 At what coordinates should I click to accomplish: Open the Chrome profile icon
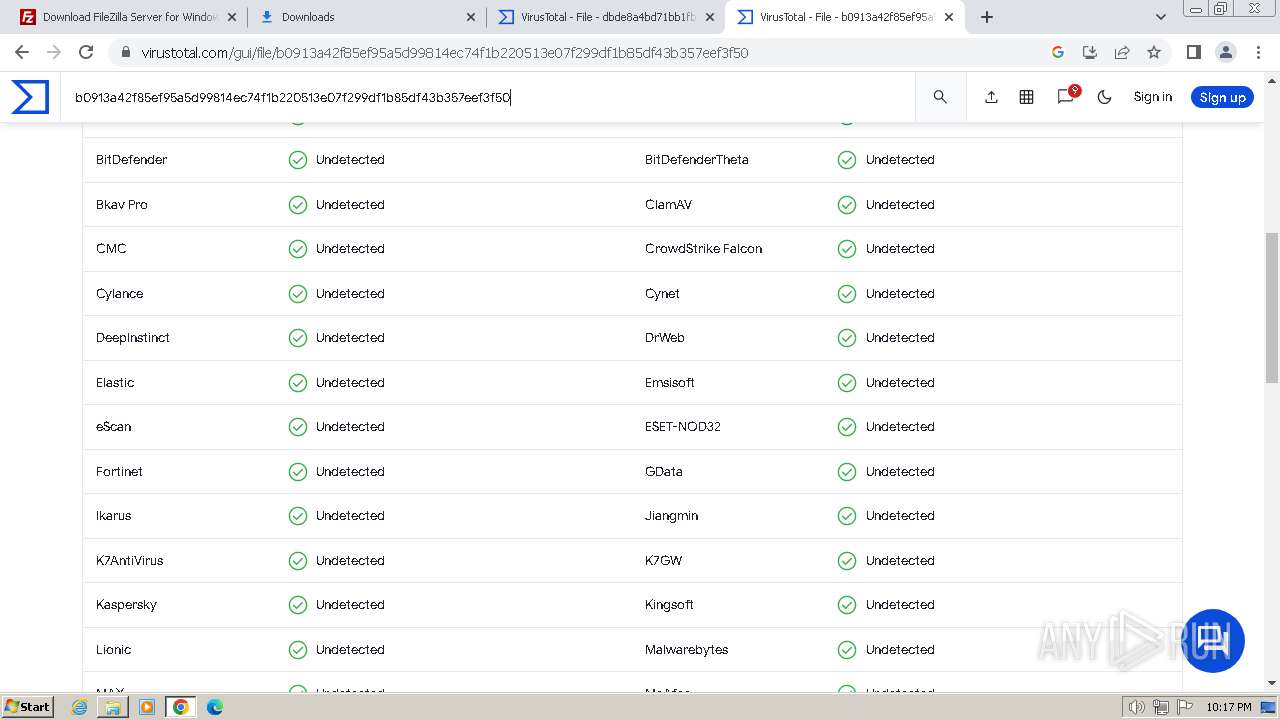tap(1225, 52)
